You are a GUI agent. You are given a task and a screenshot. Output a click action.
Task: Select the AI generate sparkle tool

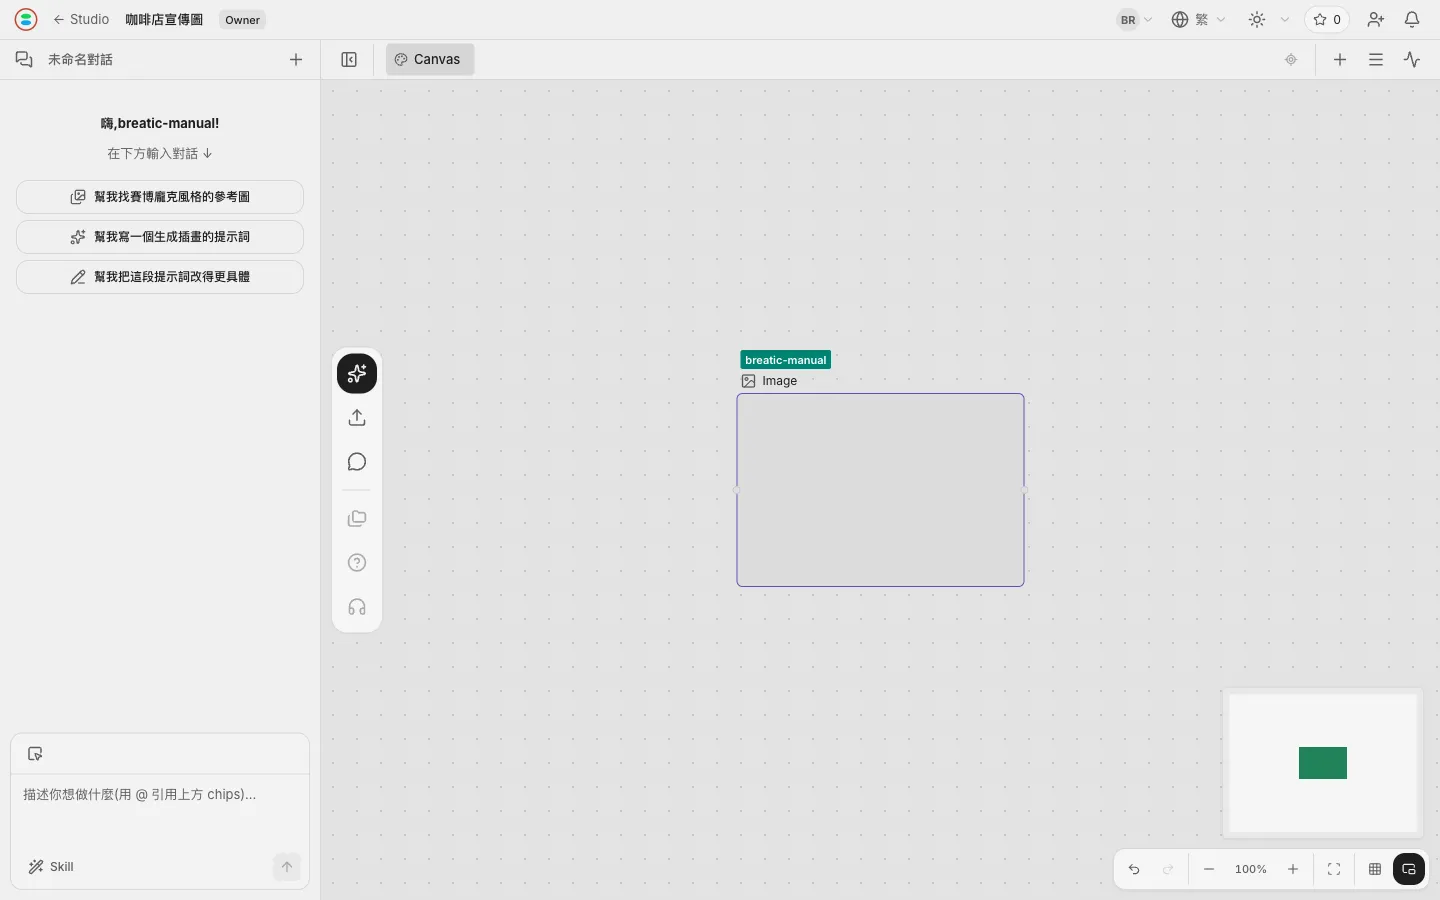[x=357, y=374]
